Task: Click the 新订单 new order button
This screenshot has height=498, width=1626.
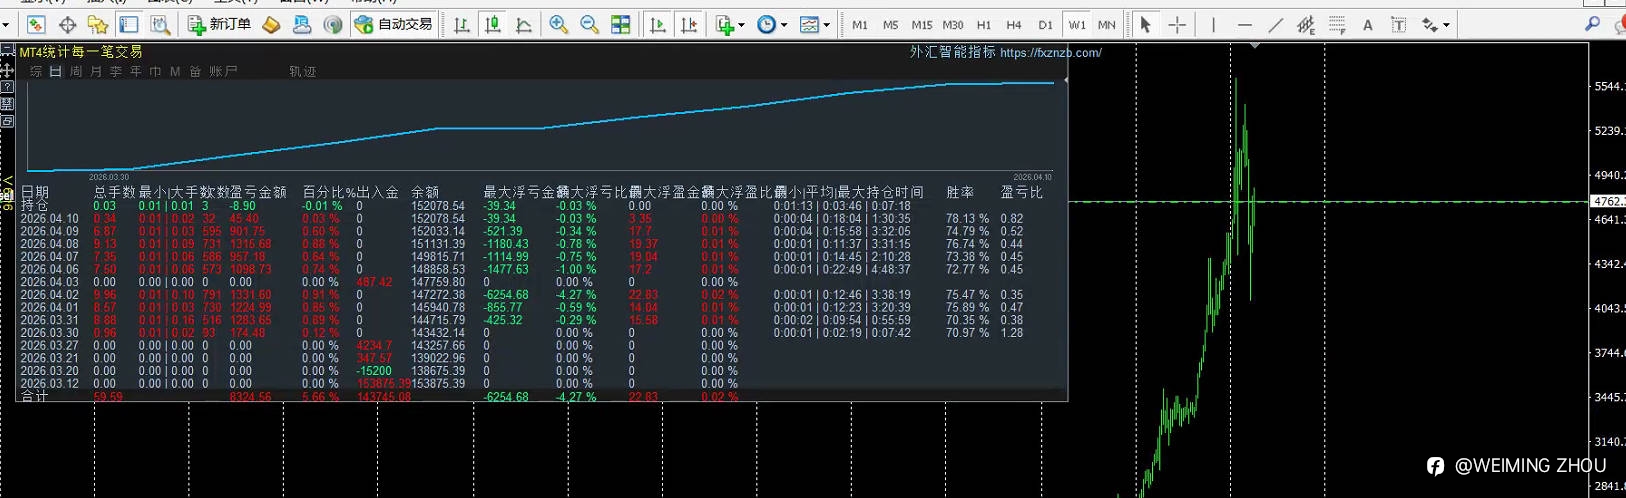Action: click(219, 25)
